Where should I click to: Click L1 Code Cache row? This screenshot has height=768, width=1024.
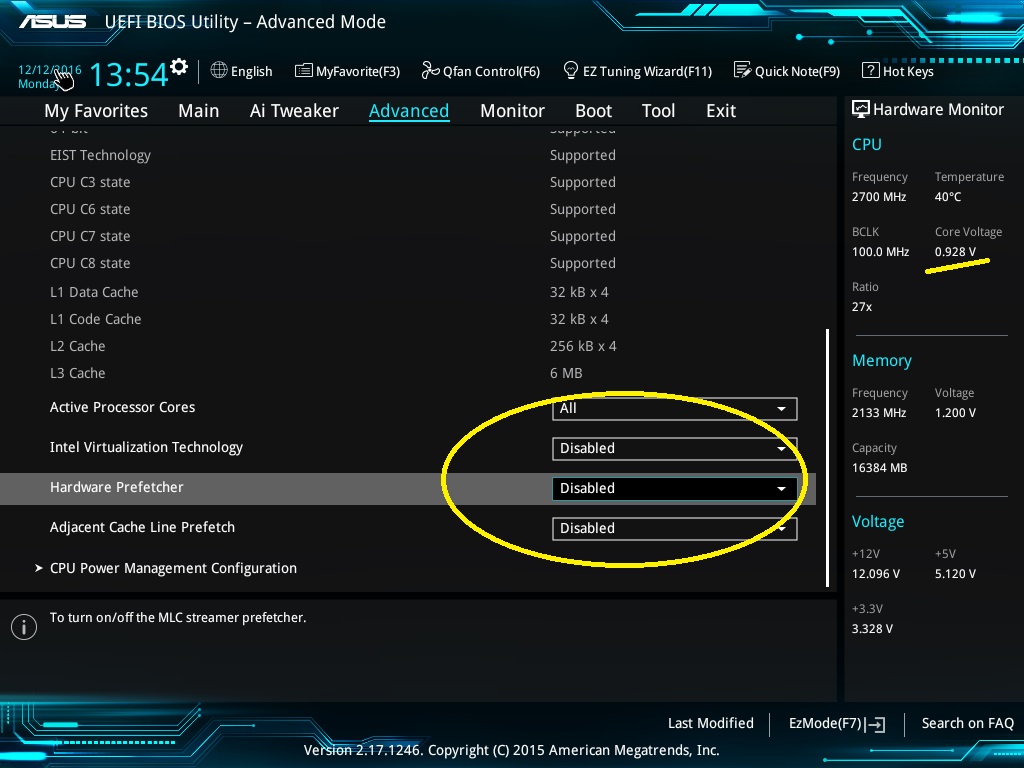click(95, 319)
